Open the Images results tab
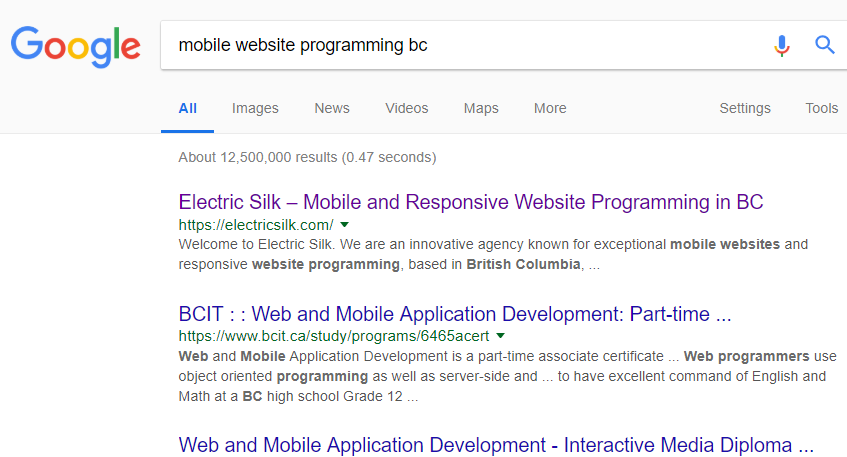847x457 pixels. point(255,109)
